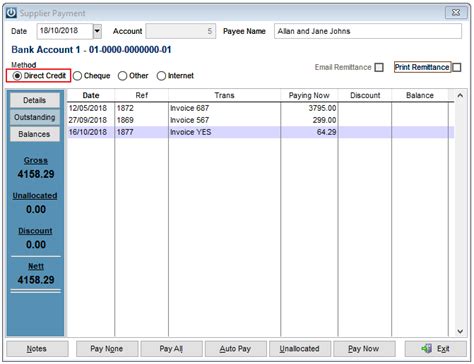Click into the Payee Name field
Screen dimensions: 474x364
368,31
